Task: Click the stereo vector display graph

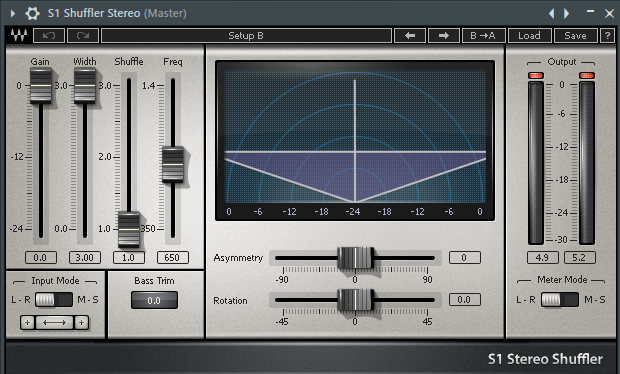Action: click(355, 141)
